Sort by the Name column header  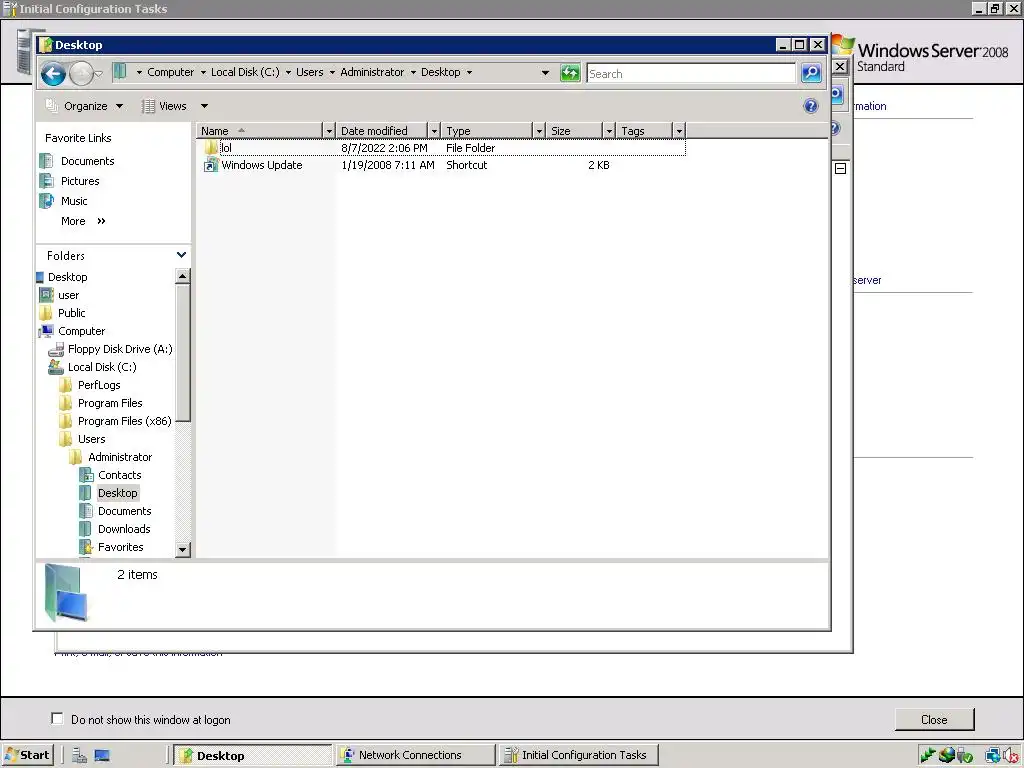[x=259, y=131]
